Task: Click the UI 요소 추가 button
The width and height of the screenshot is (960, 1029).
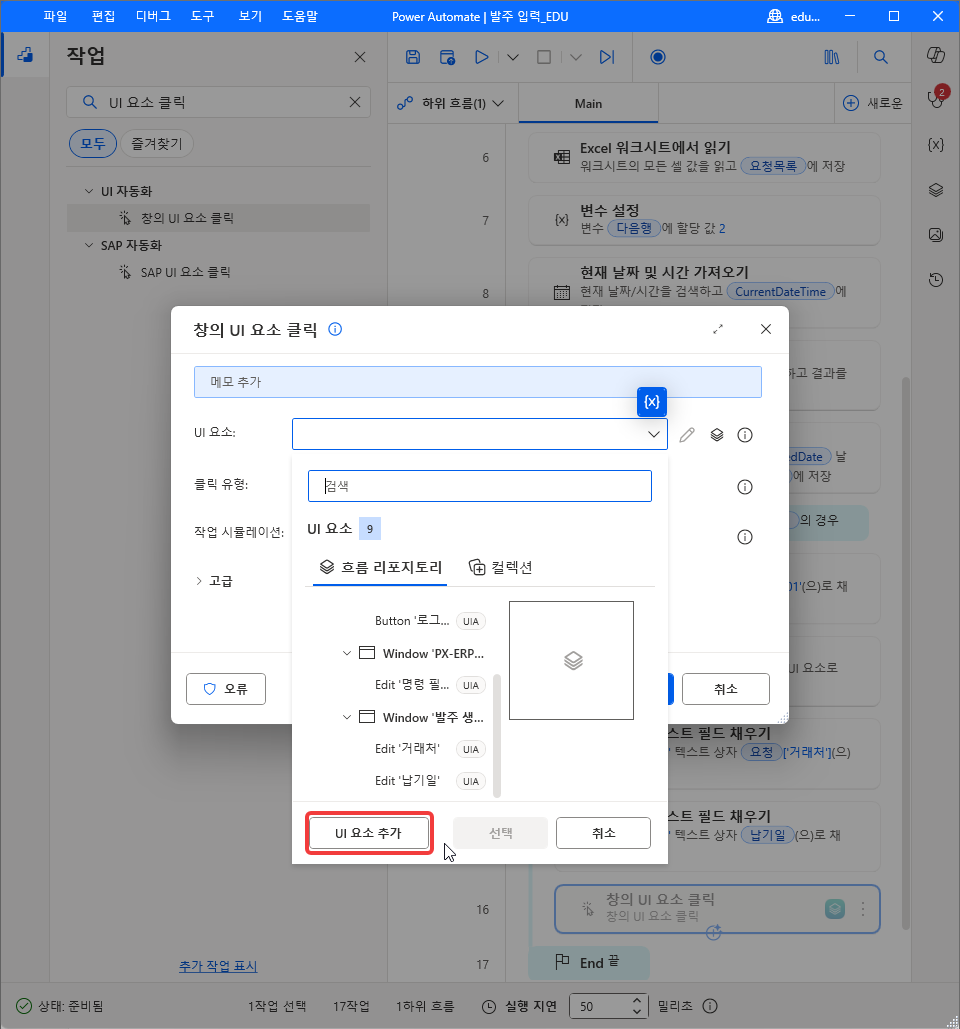Action: click(x=369, y=833)
